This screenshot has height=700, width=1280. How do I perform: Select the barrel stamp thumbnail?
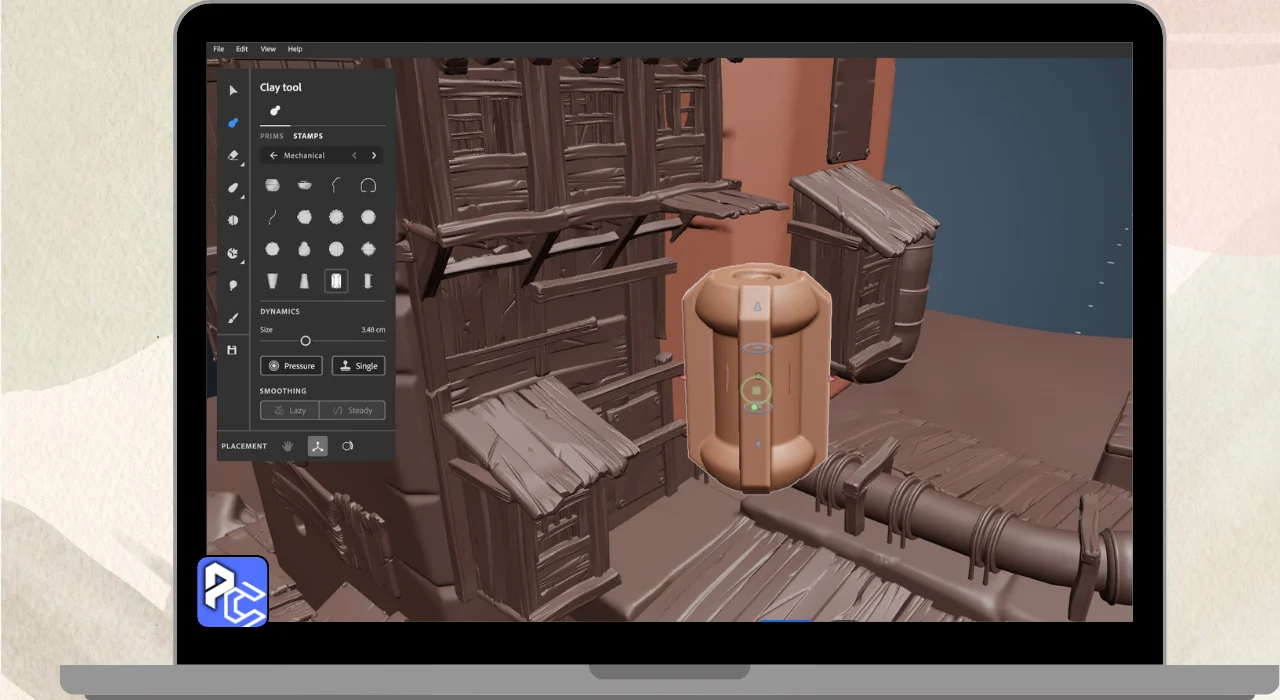pyautogui.click(x=272, y=186)
